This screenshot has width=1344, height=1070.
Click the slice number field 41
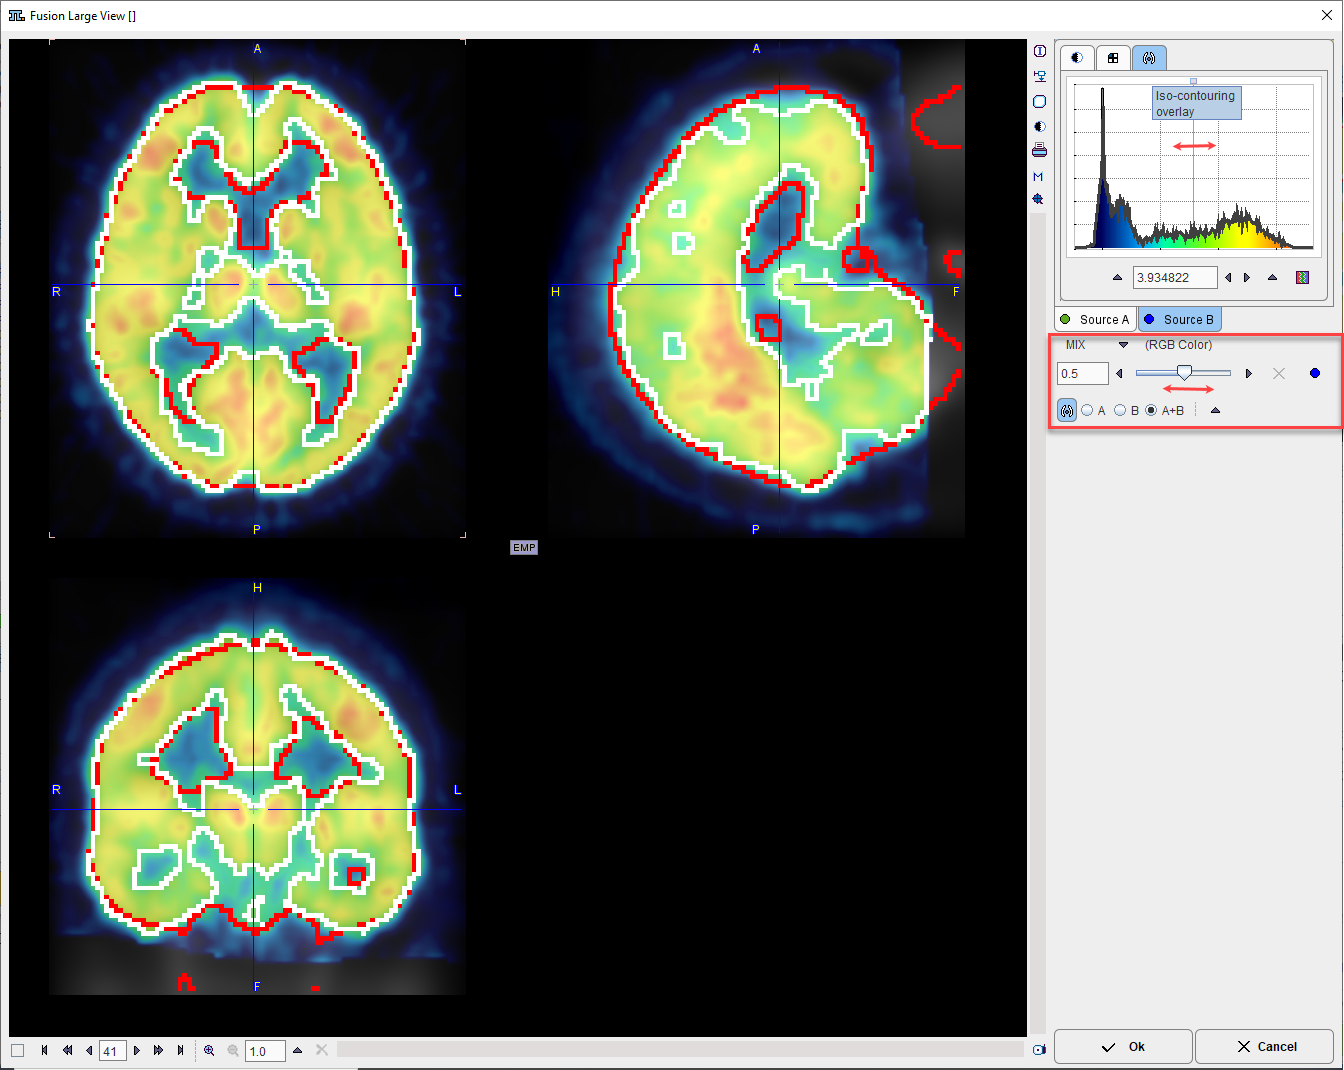(112, 1051)
